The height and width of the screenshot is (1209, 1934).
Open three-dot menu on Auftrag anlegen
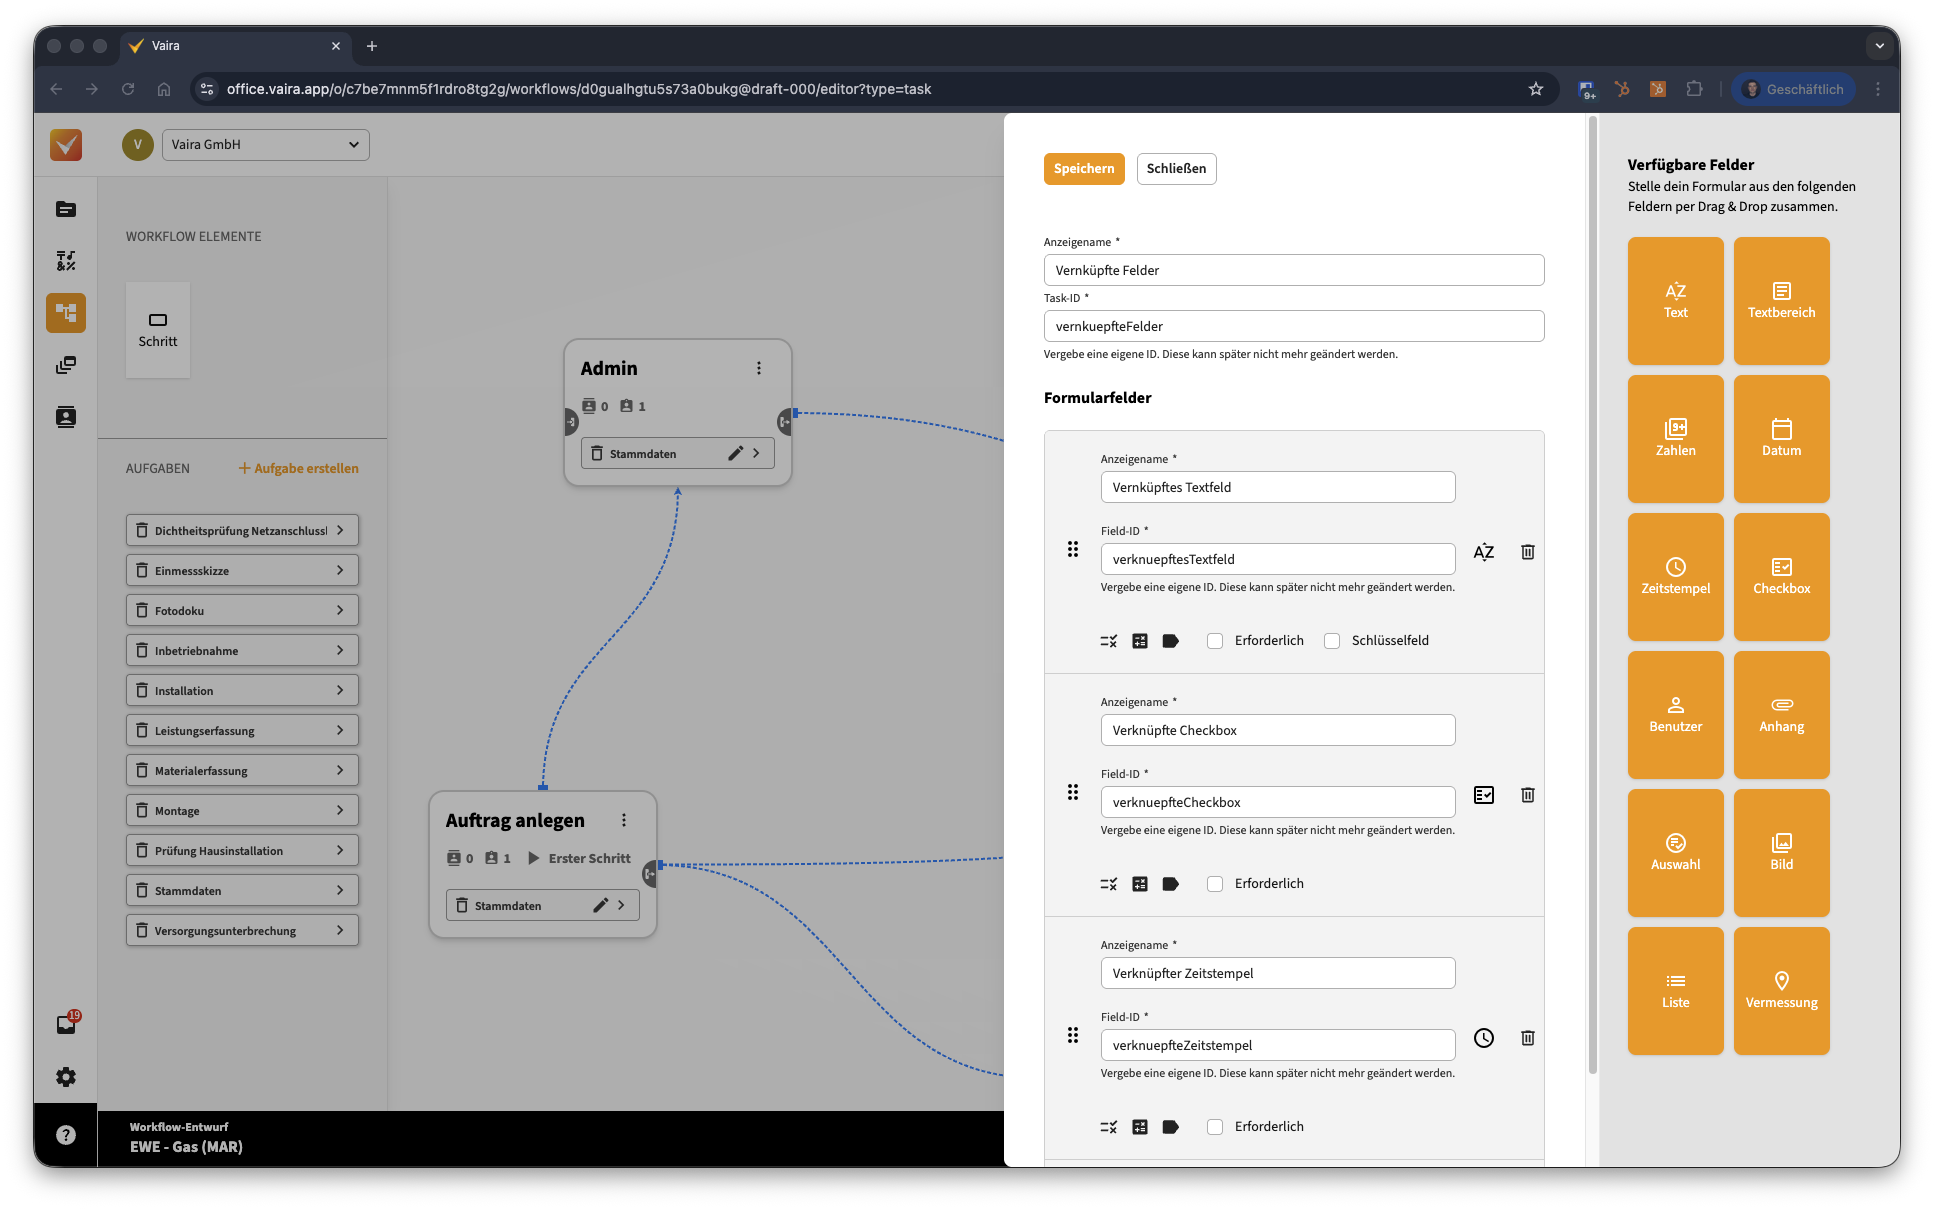click(x=624, y=820)
